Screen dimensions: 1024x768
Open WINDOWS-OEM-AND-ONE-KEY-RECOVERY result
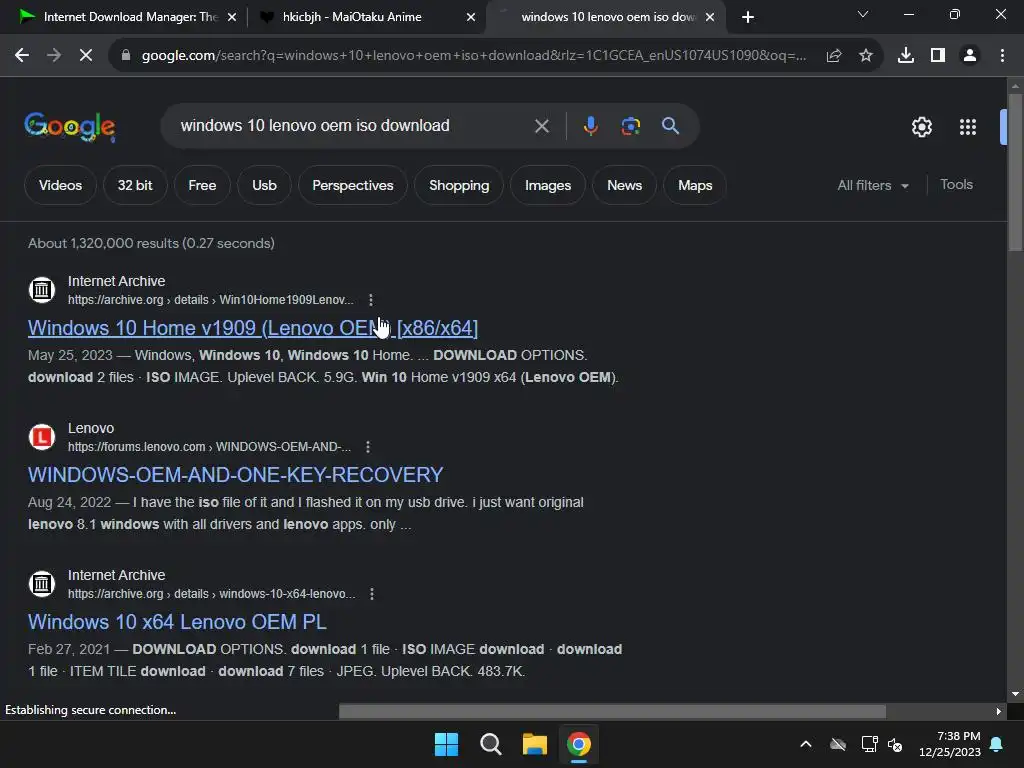pos(236,475)
